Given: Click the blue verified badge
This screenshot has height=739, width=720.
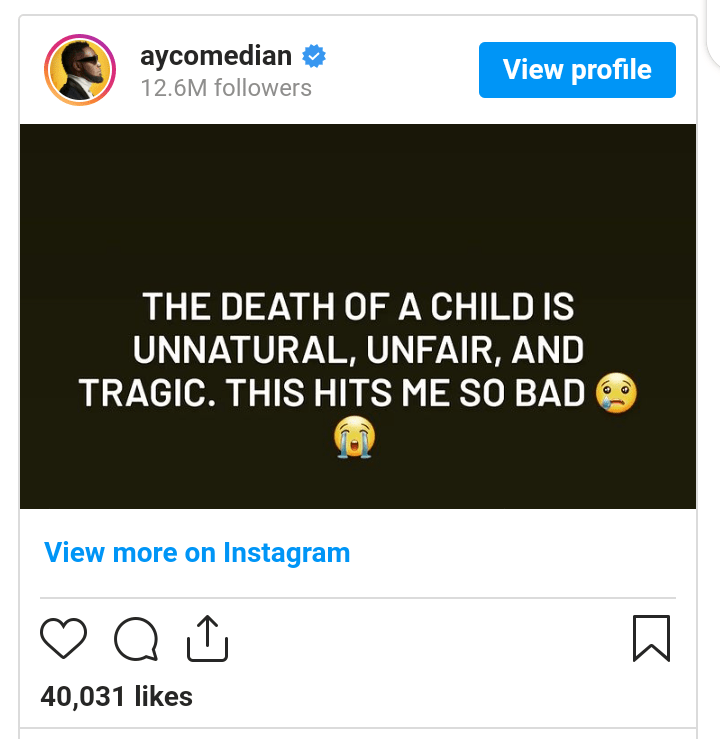Looking at the screenshot, I should [x=314, y=57].
